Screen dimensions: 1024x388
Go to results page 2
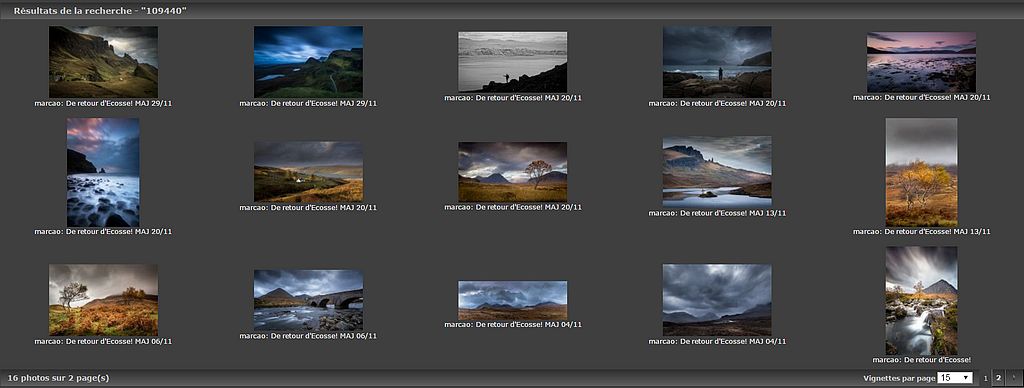pos(999,378)
